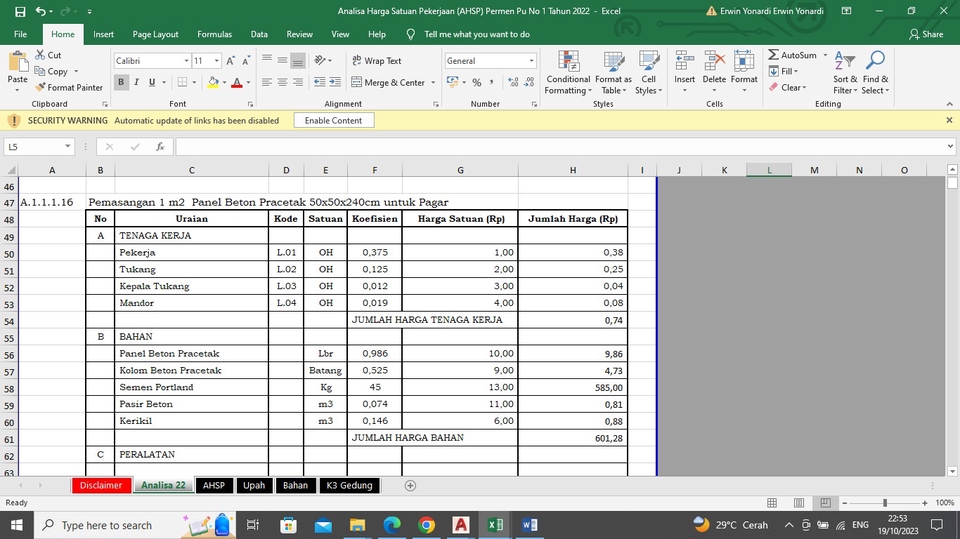Open Conditional Formatting menu
The width and height of the screenshot is (960, 539).
(568, 73)
